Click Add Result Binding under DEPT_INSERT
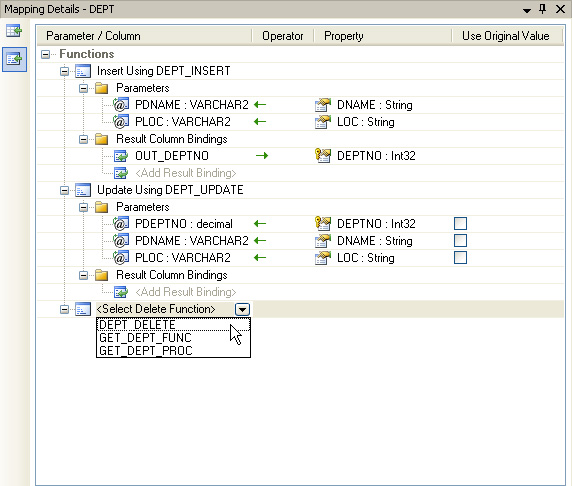 point(186,173)
